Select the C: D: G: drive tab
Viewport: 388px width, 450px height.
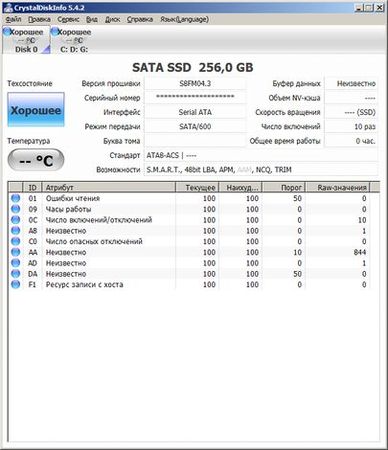tap(74, 40)
